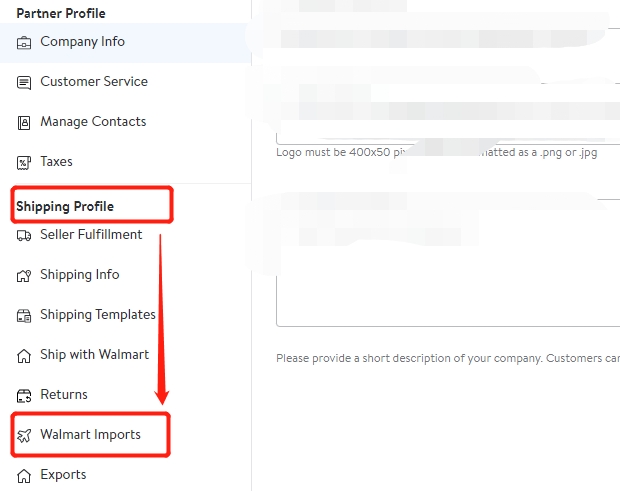Click the Ship with Walmart home icon
Image resolution: width=620 pixels, height=491 pixels.
click(24, 355)
